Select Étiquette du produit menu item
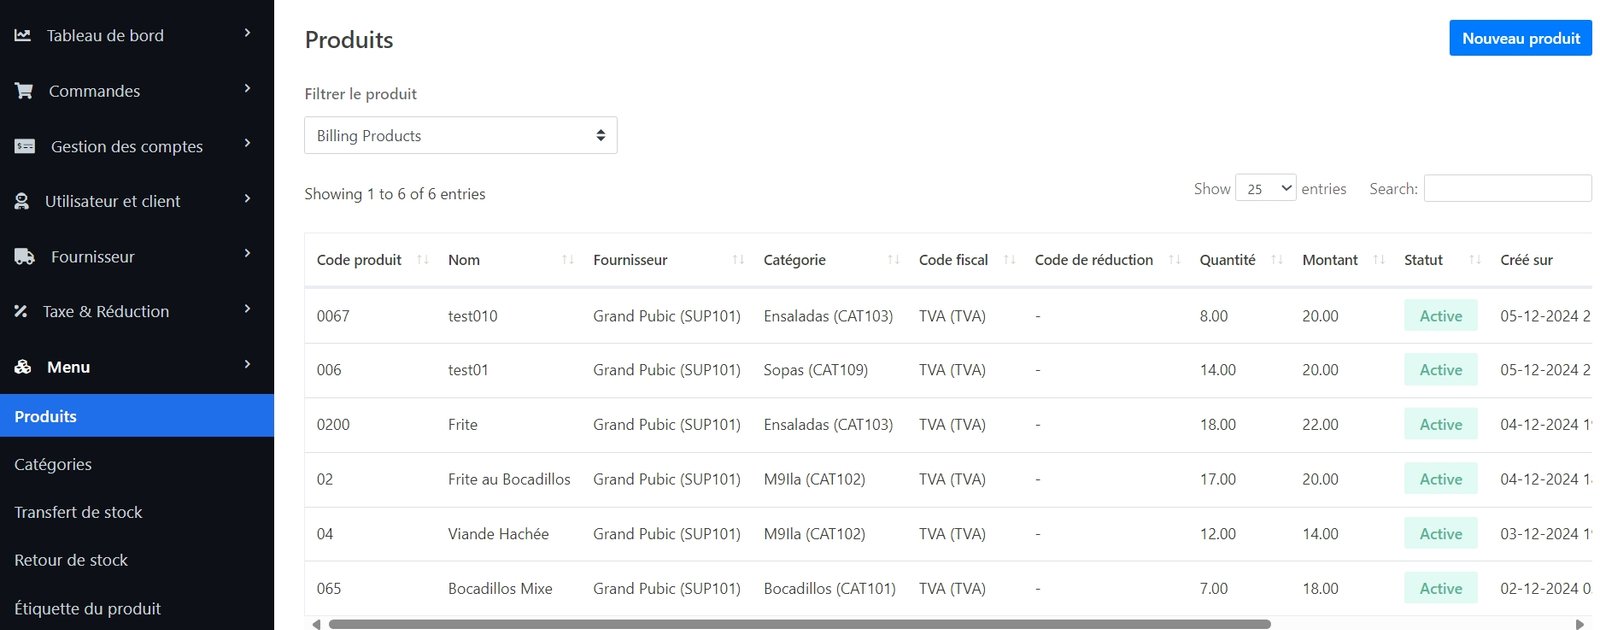 click(x=87, y=608)
